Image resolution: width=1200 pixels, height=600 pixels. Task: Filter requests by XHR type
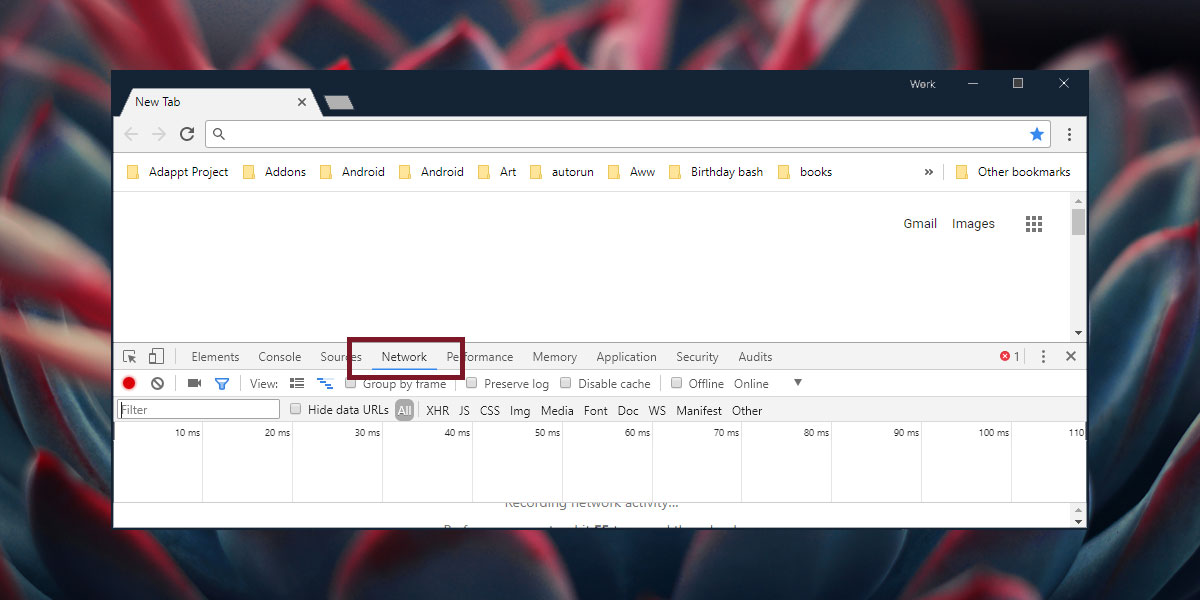point(437,410)
